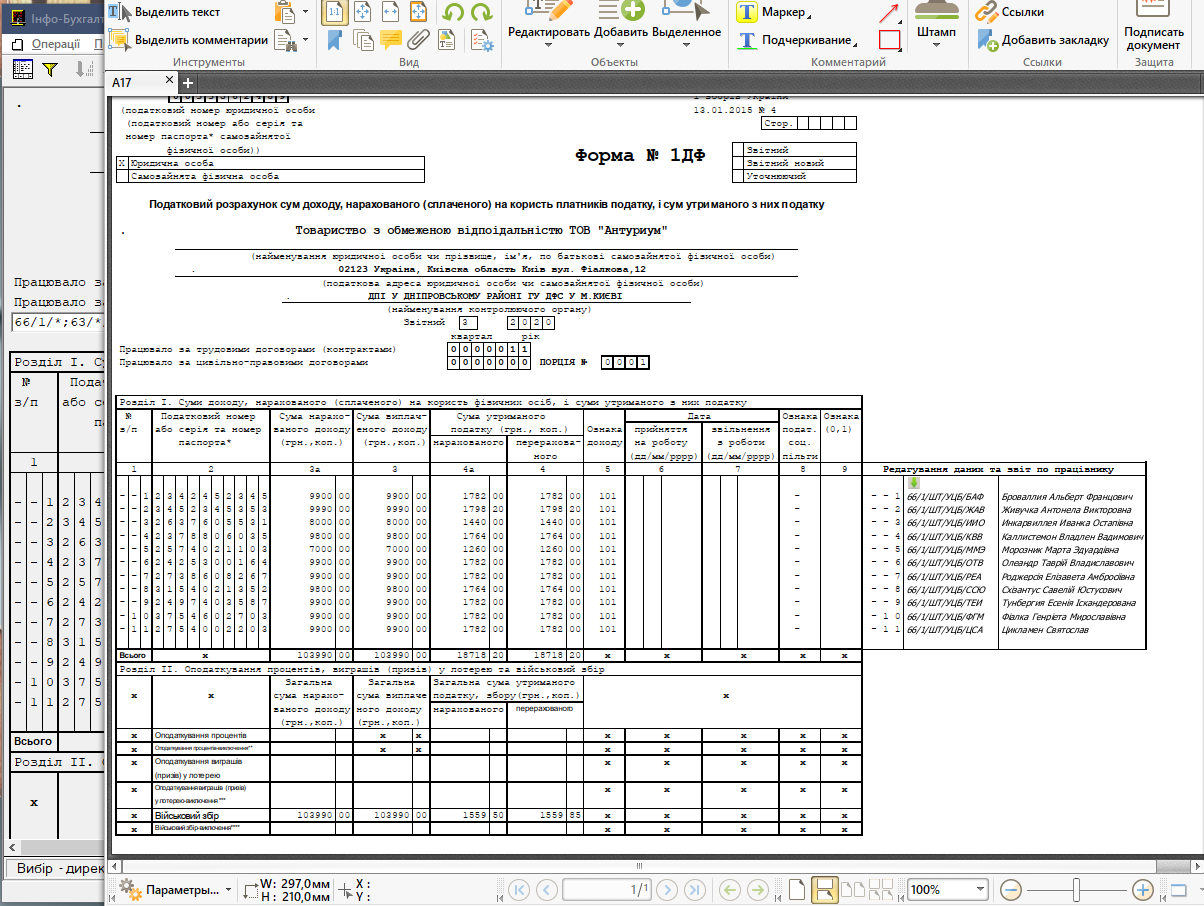Open the find binoculars dropdown arrow in Инструменты
The height and width of the screenshot is (906, 1204).
pos(305,41)
